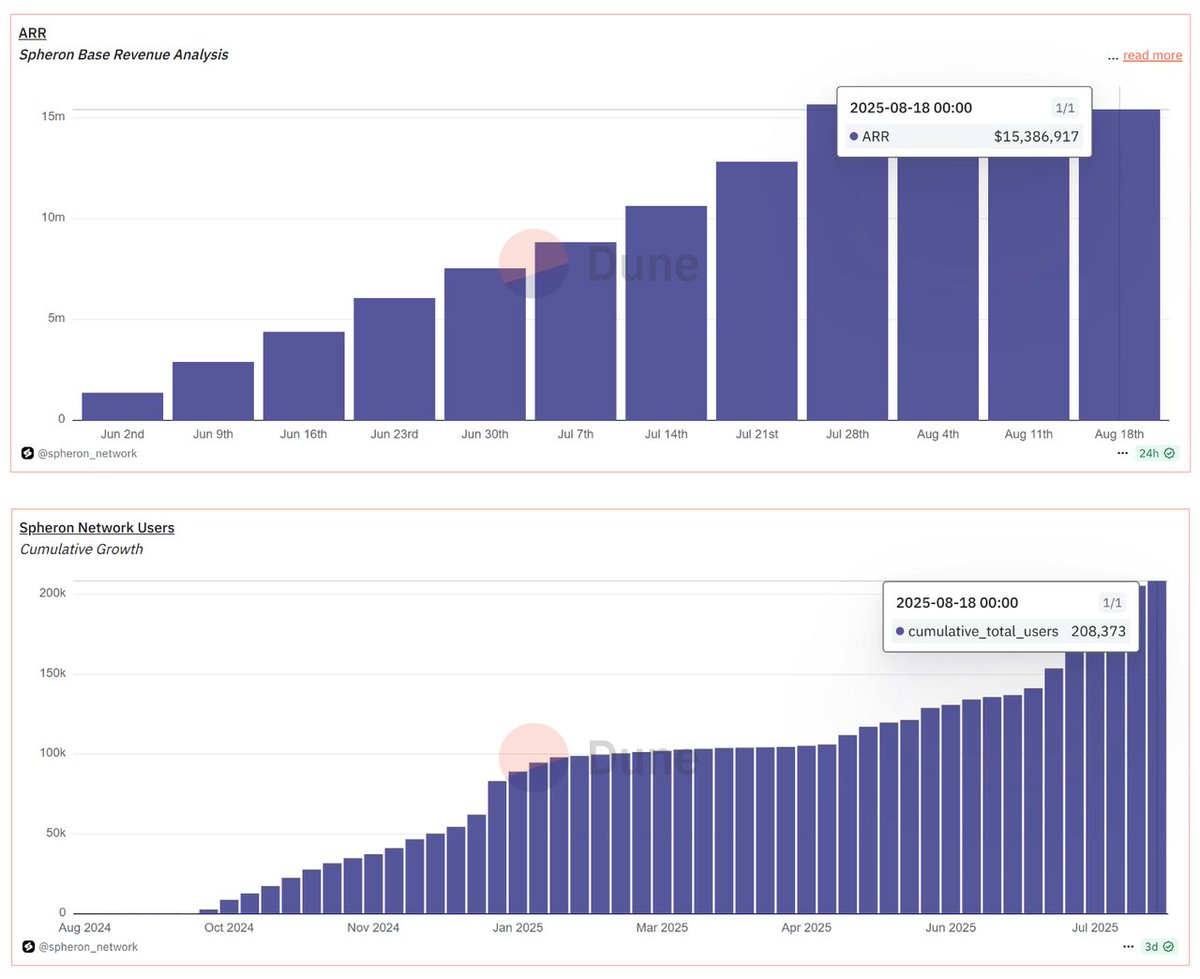Select the Jun 23rd ARR bar

click(394, 359)
